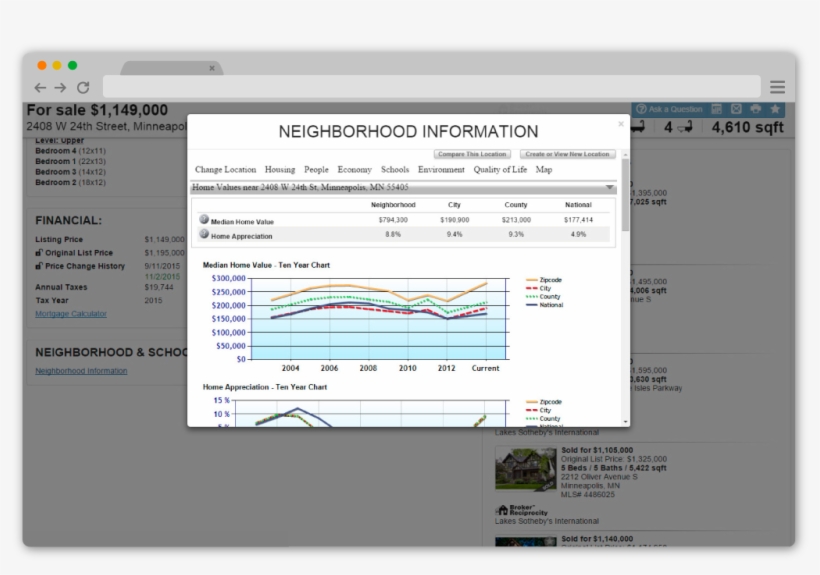The width and height of the screenshot is (820, 575).
Task: Open the Quality of Life menu
Action: point(500,170)
